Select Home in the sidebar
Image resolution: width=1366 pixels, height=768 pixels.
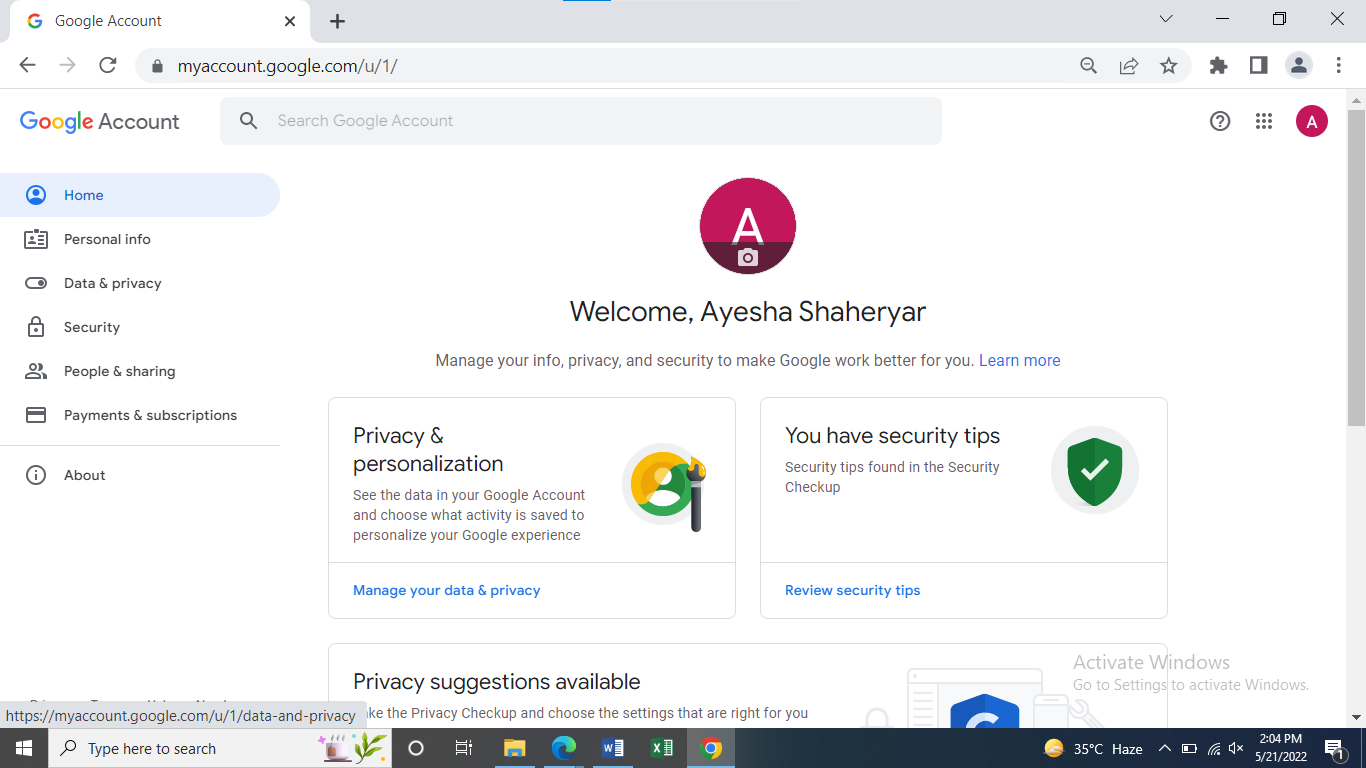click(140, 195)
